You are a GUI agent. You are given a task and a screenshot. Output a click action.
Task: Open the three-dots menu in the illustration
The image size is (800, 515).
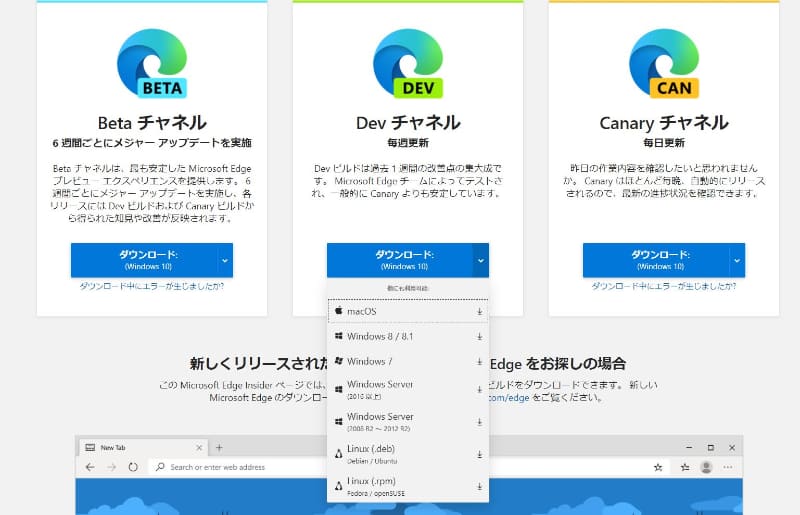pos(728,467)
